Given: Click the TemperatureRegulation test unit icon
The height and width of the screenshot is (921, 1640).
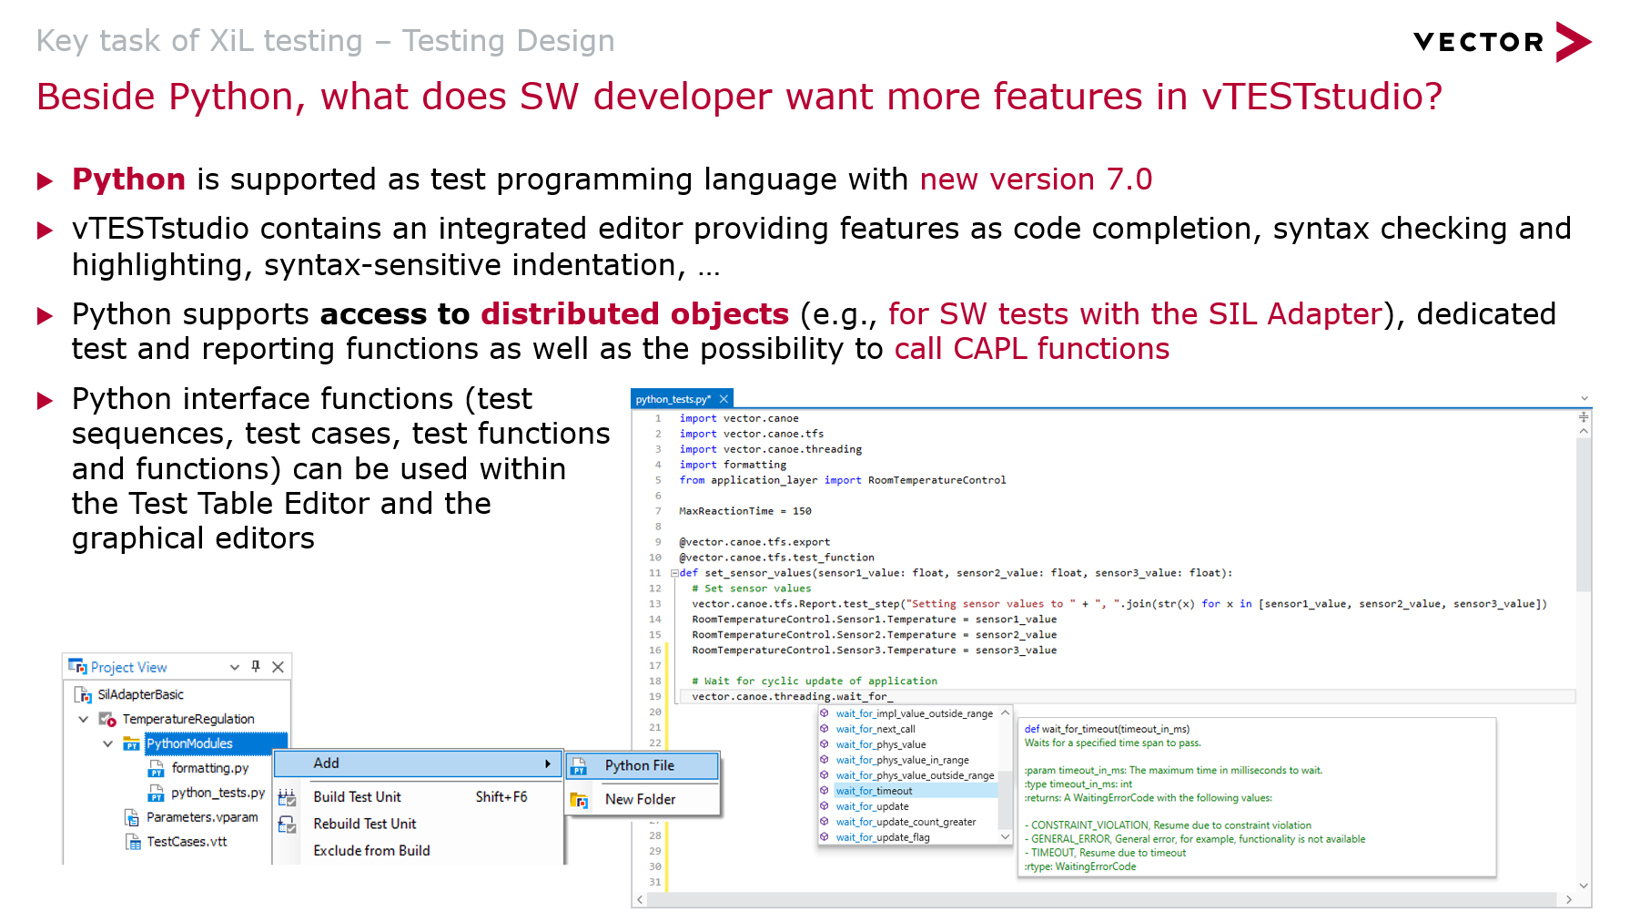Looking at the screenshot, I should 107,719.
